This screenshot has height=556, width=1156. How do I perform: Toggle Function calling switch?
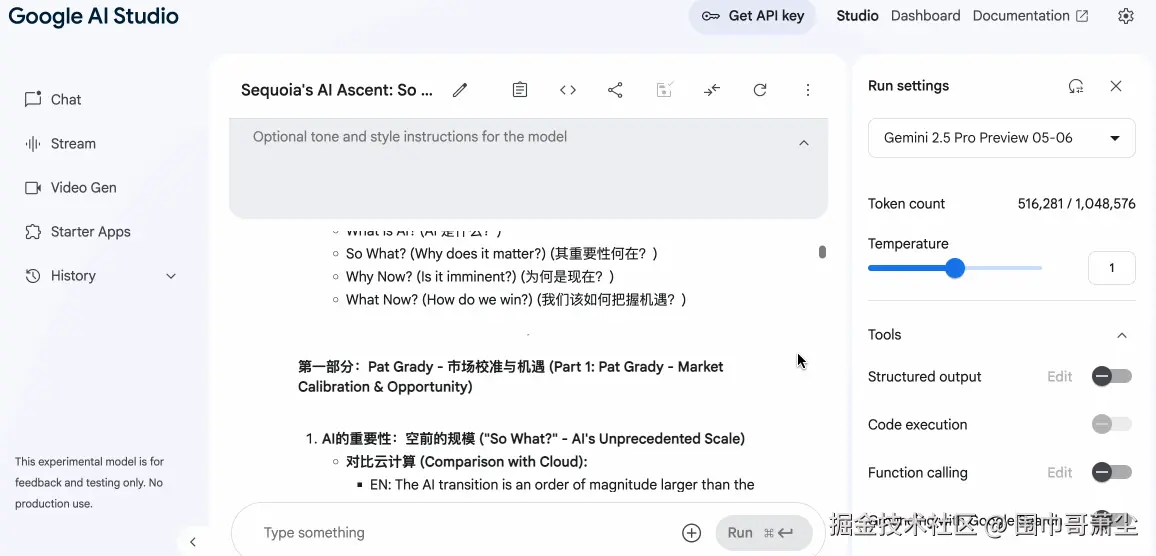[x=1112, y=472]
